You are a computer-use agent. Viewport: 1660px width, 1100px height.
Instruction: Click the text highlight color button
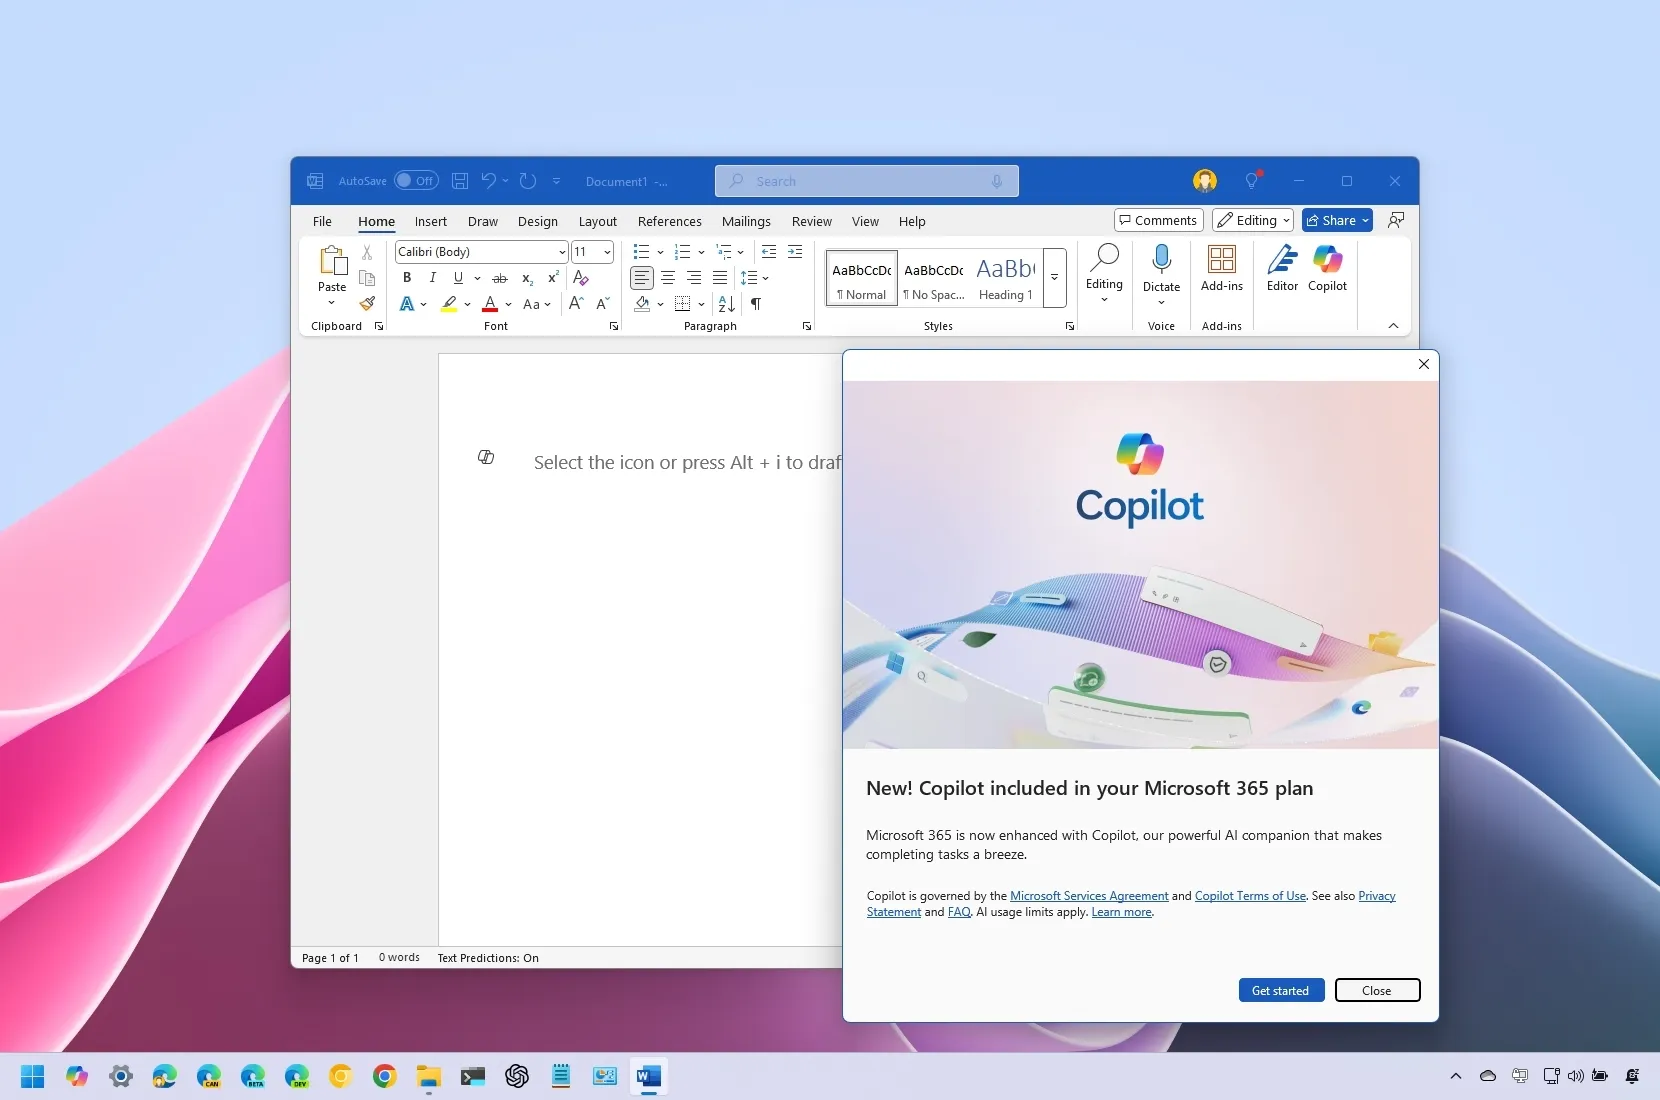(x=450, y=304)
